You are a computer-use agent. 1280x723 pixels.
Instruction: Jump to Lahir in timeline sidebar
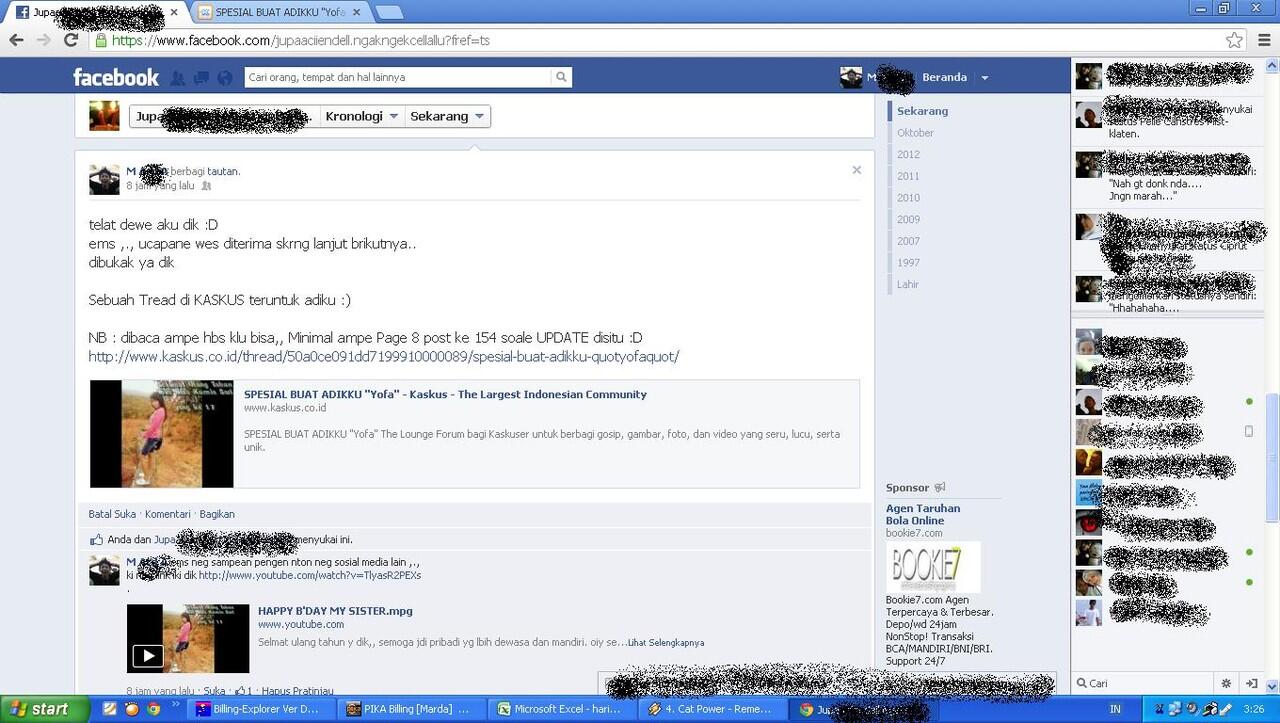tap(908, 285)
